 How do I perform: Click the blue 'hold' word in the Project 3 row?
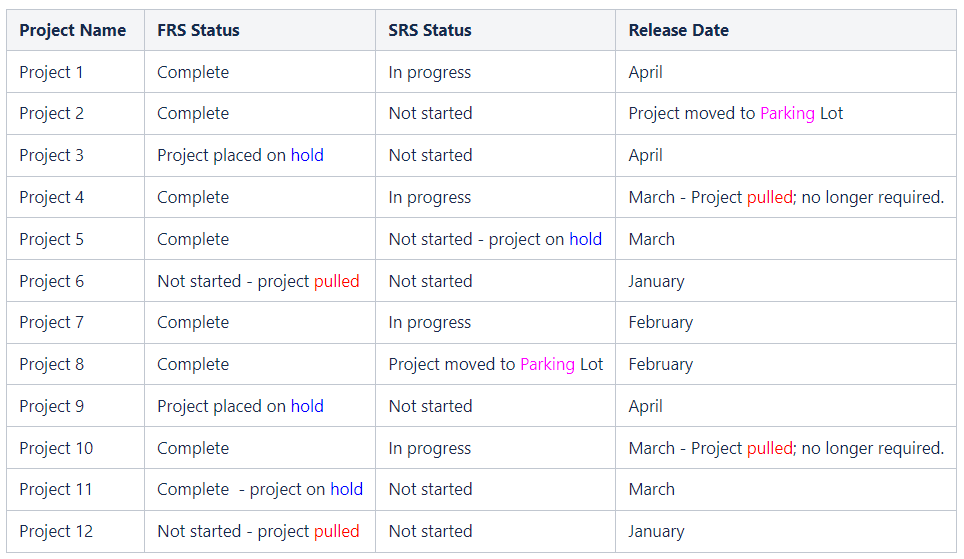[307, 155]
